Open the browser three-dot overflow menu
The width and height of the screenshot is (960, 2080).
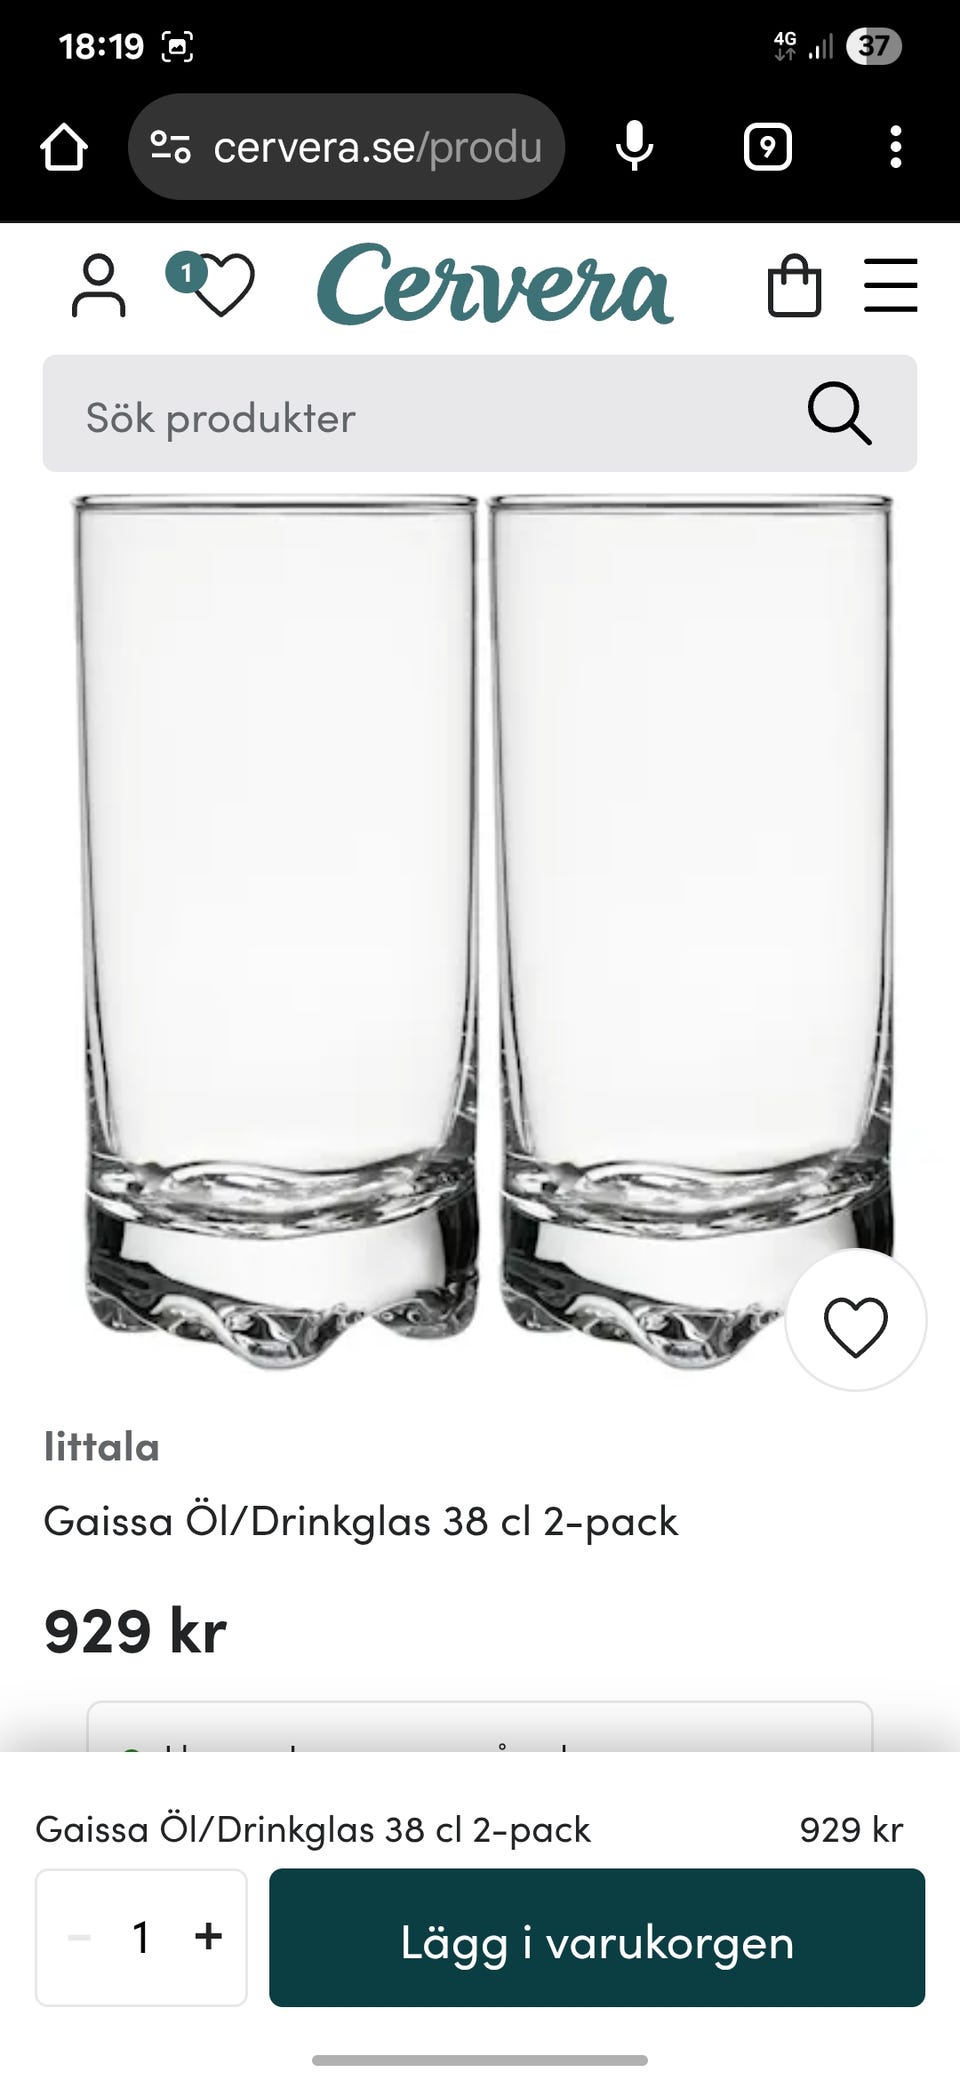point(896,147)
